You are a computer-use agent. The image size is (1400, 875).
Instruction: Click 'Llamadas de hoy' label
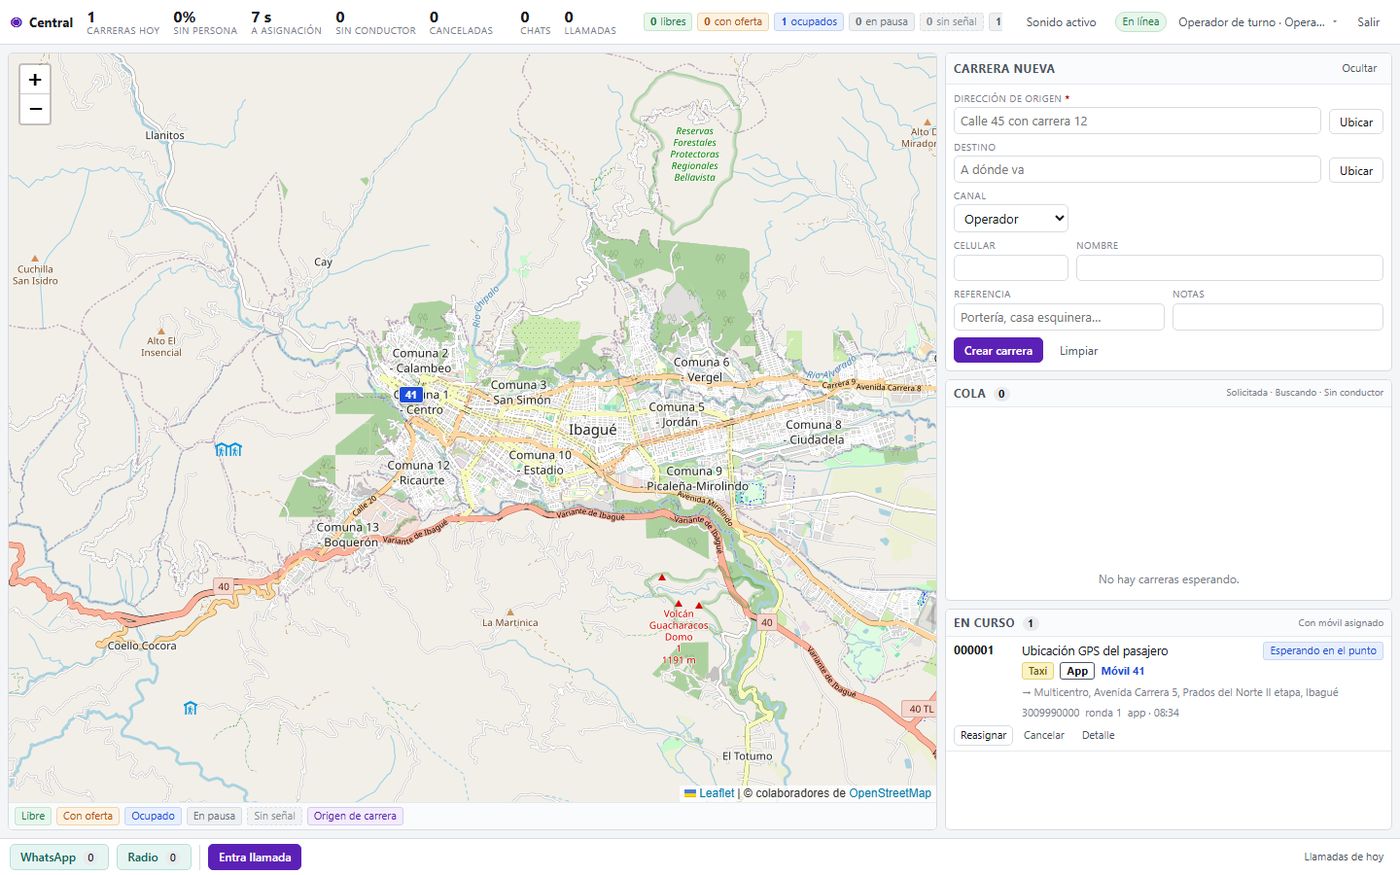point(1344,857)
